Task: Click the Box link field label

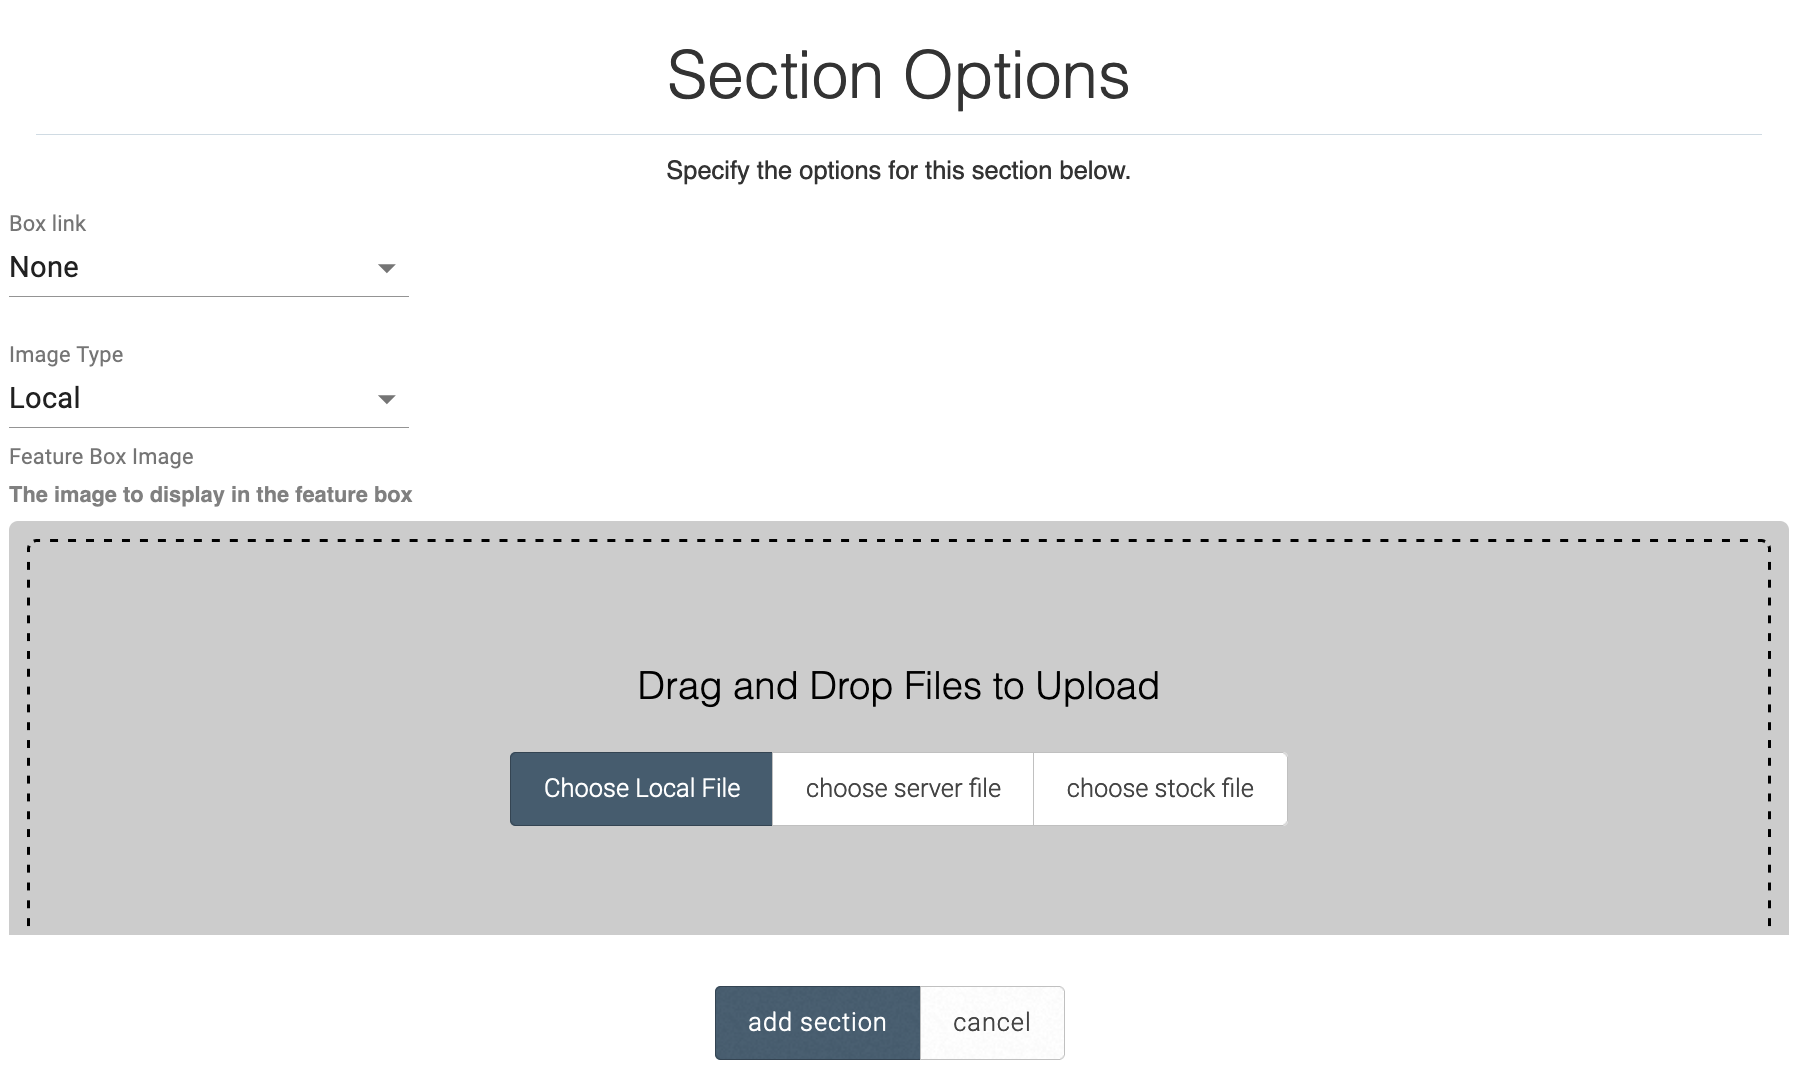Action: pos(48,224)
